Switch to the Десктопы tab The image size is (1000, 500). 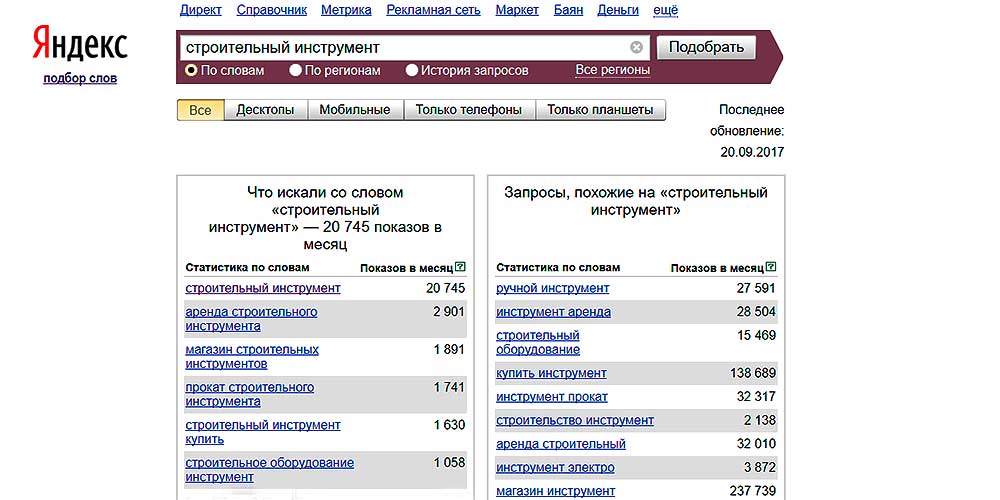(x=265, y=110)
